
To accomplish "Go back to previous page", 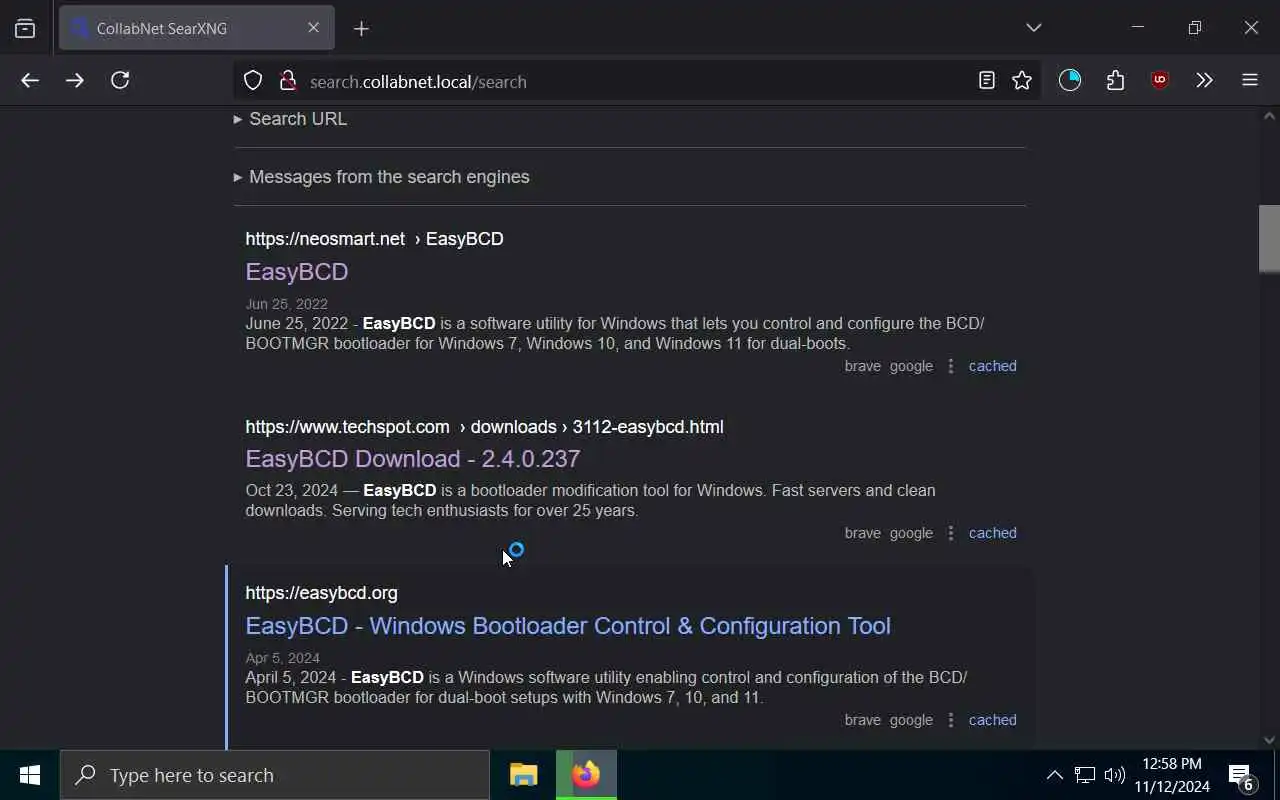I will click(30, 81).
